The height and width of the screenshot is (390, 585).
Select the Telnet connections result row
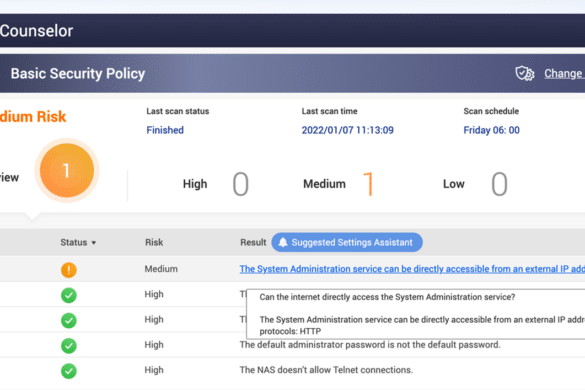pyautogui.click(x=292, y=370)
